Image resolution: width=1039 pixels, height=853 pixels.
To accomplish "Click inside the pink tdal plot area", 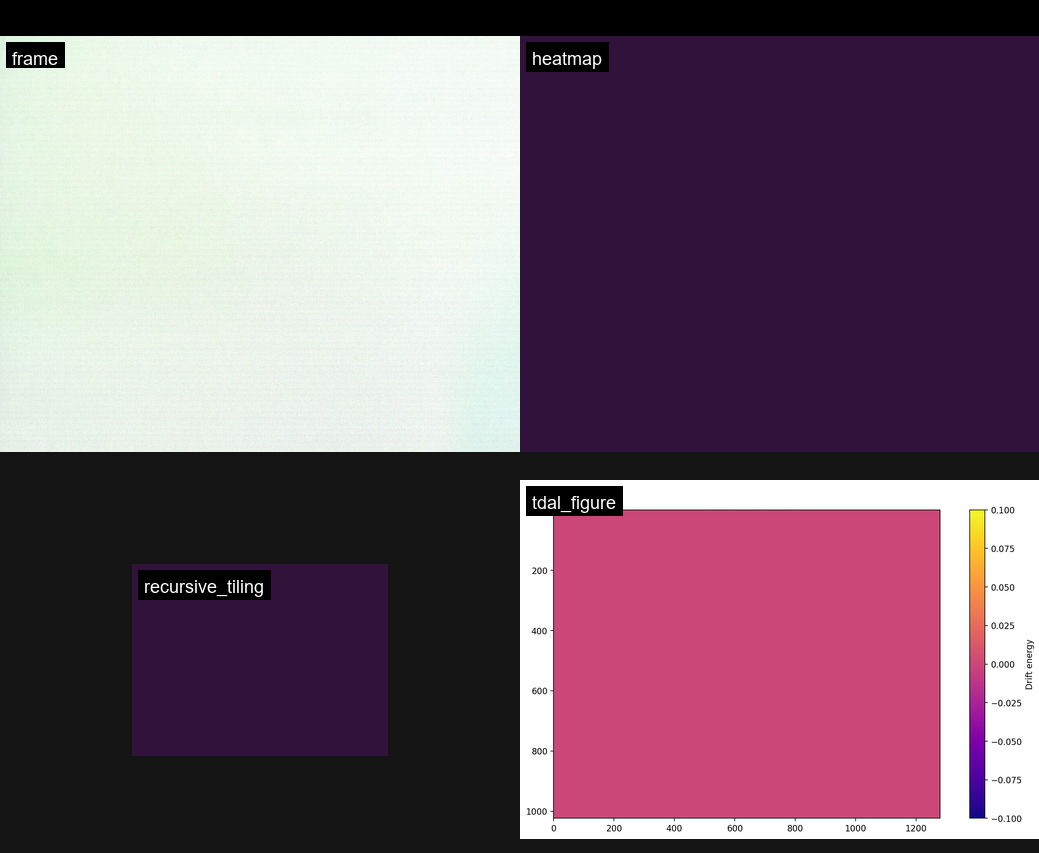I will pyautogui.click(x=746, y=664).
